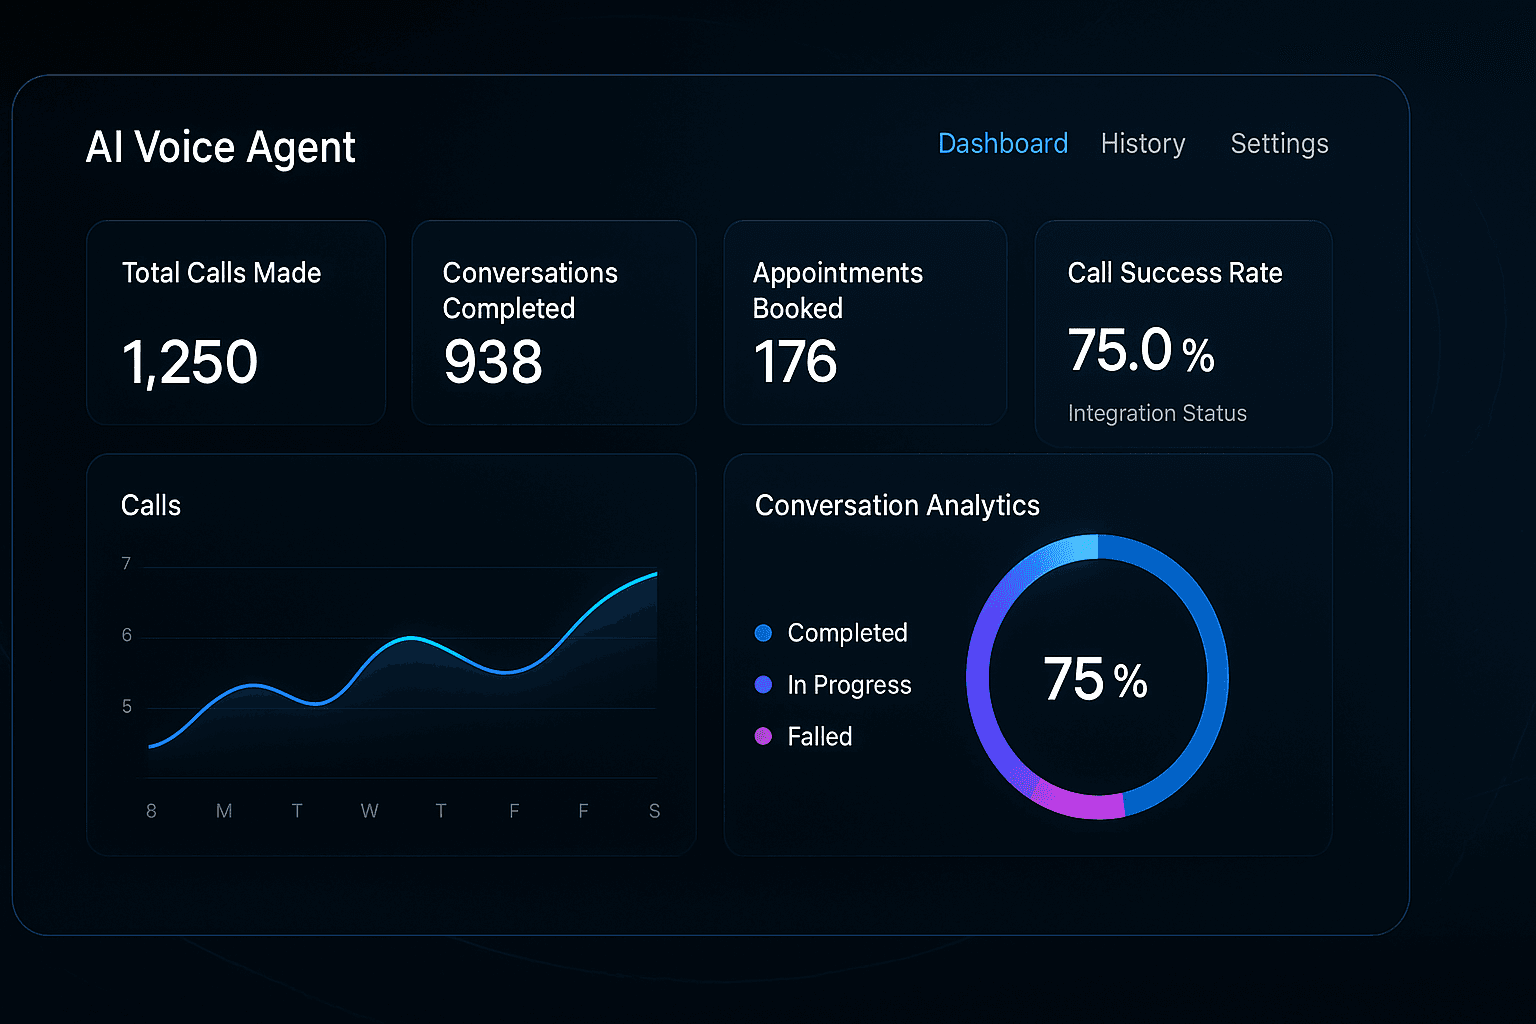
Task: Click the W day label on chart
Action: [x=370, y=811]
